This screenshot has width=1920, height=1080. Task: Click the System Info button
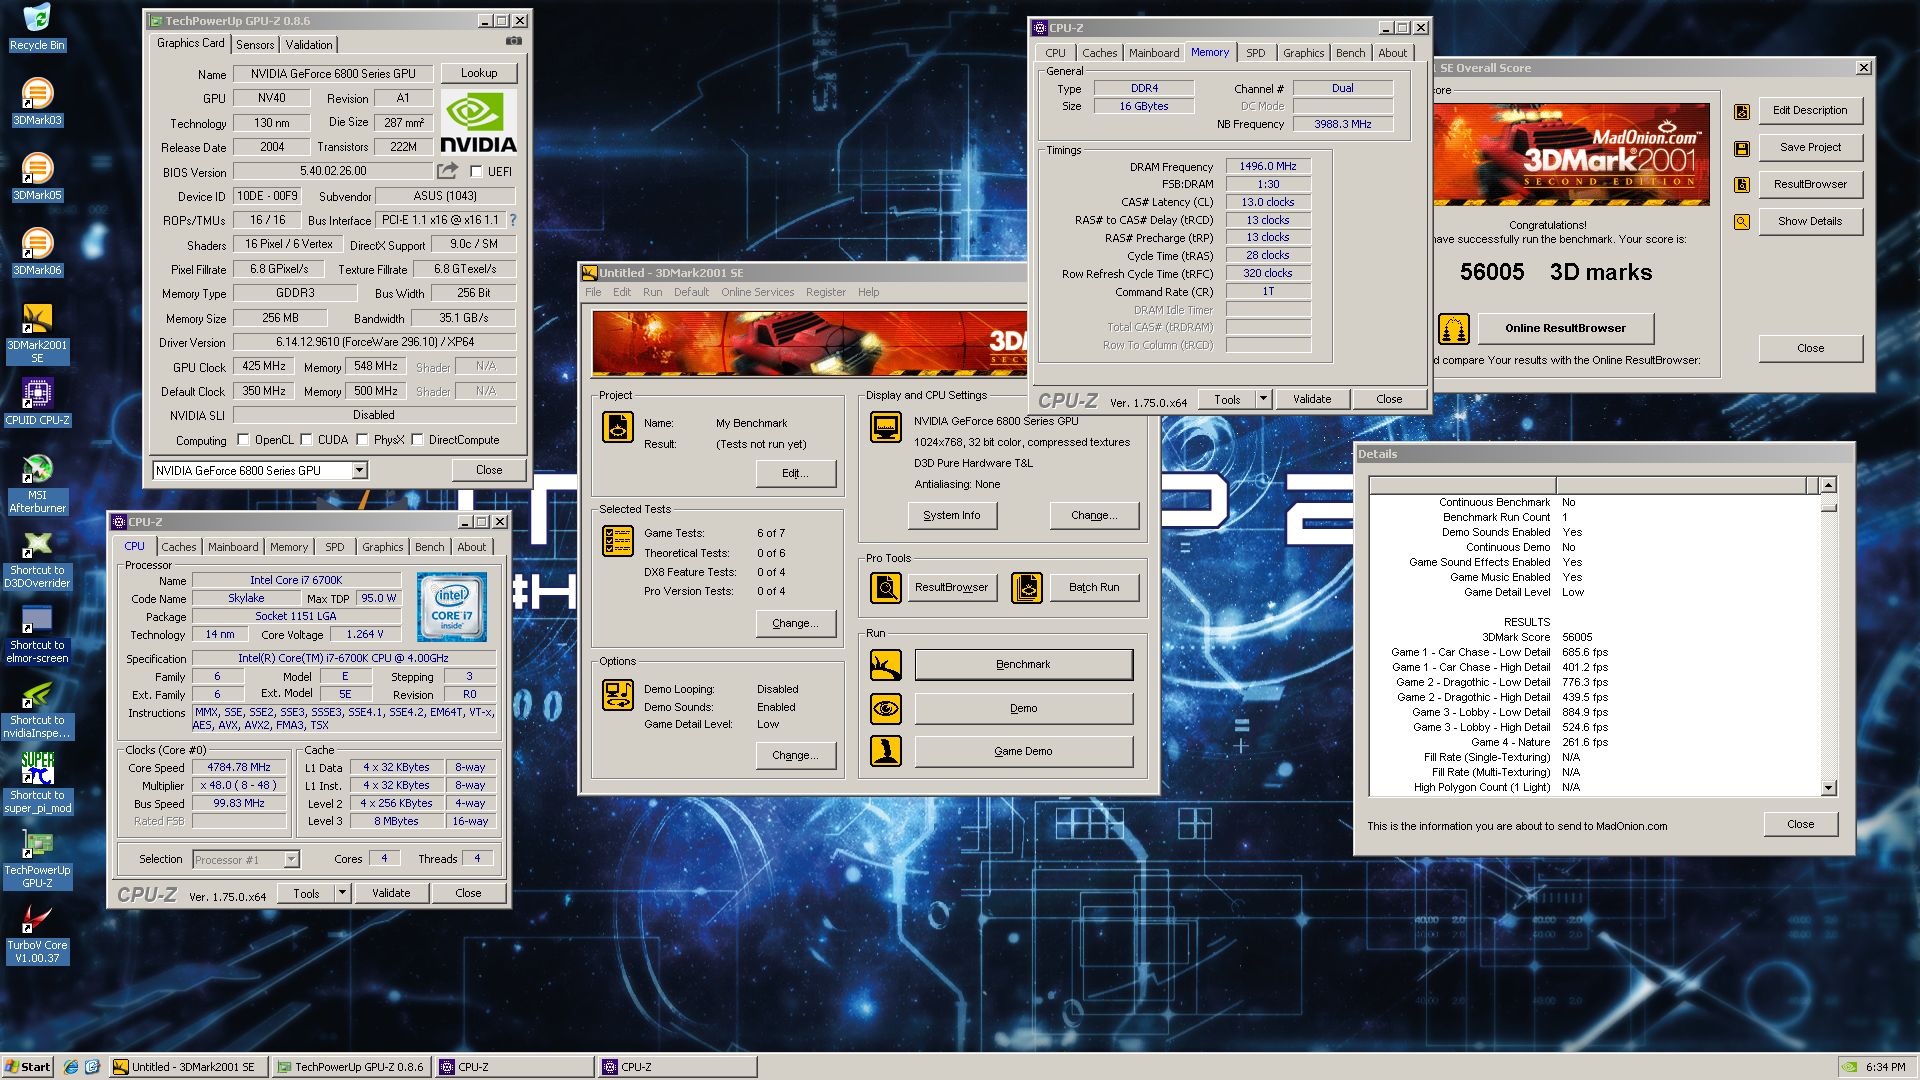coord(951,515)
